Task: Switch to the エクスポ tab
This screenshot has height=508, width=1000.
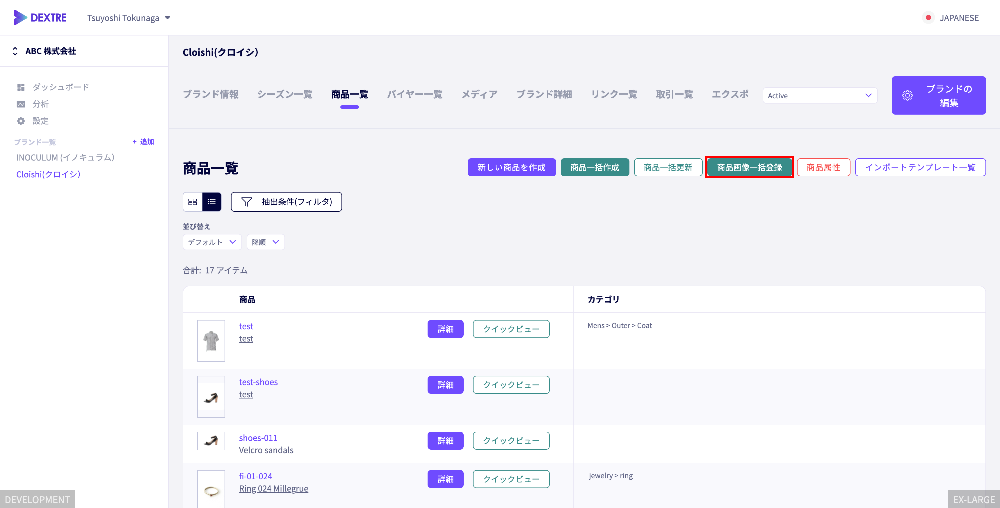Action: tap(730, 94)
